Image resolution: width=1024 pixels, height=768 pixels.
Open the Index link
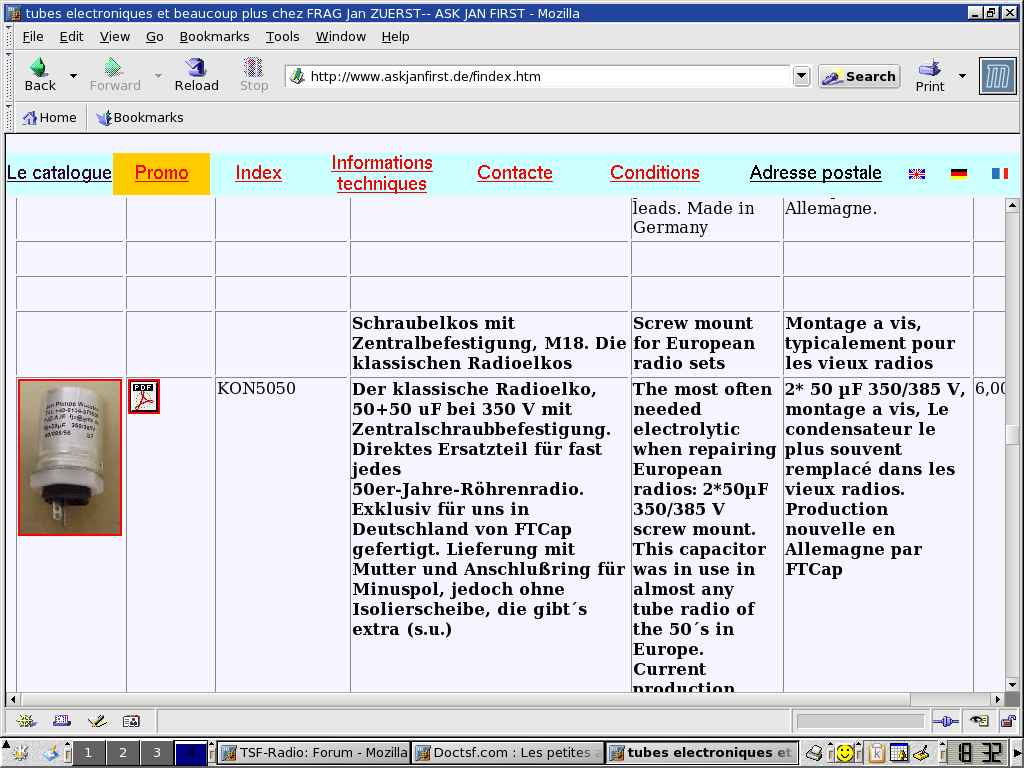pos(259,173)
